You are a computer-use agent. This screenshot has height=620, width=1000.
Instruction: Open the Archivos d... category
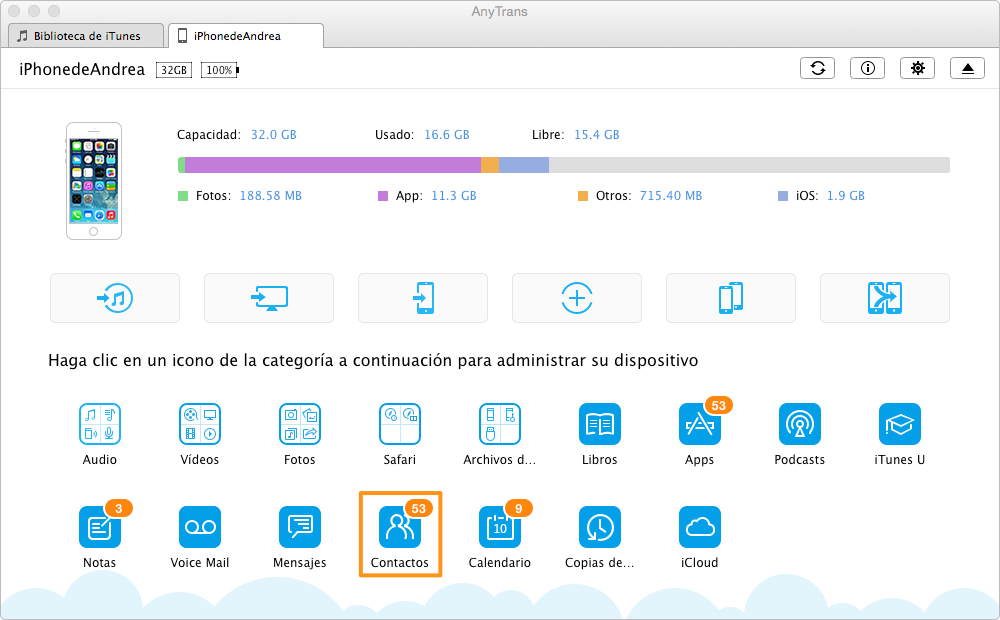tap(500, 424)
